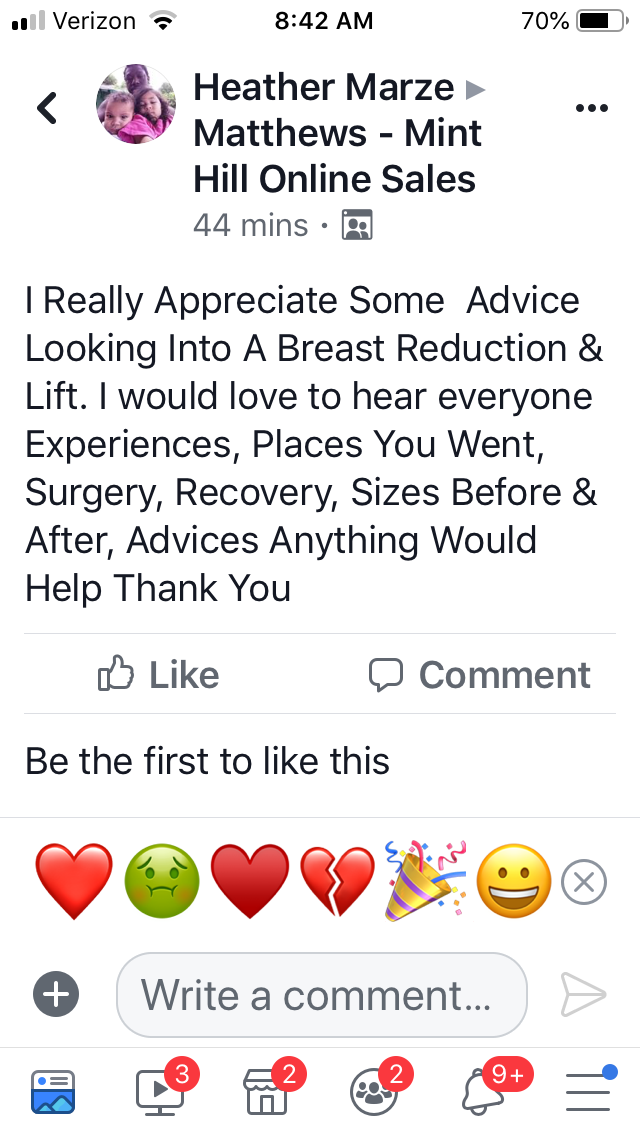Focus the Write a comment field
Image resolution: width=640 pixels, height=1136 pixels.
pyautogui.click(x=322, y=995)
